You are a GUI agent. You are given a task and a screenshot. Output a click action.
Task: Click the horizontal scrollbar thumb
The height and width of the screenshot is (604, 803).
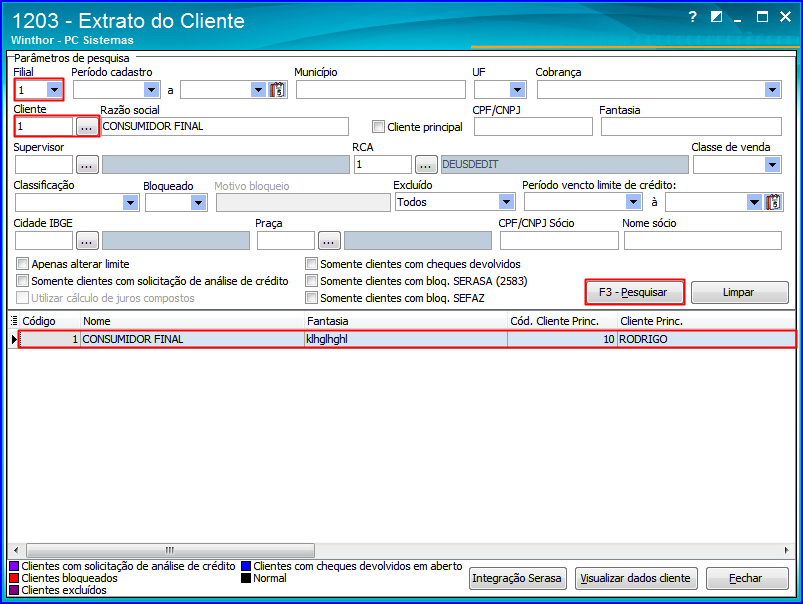tap(171, 550)
